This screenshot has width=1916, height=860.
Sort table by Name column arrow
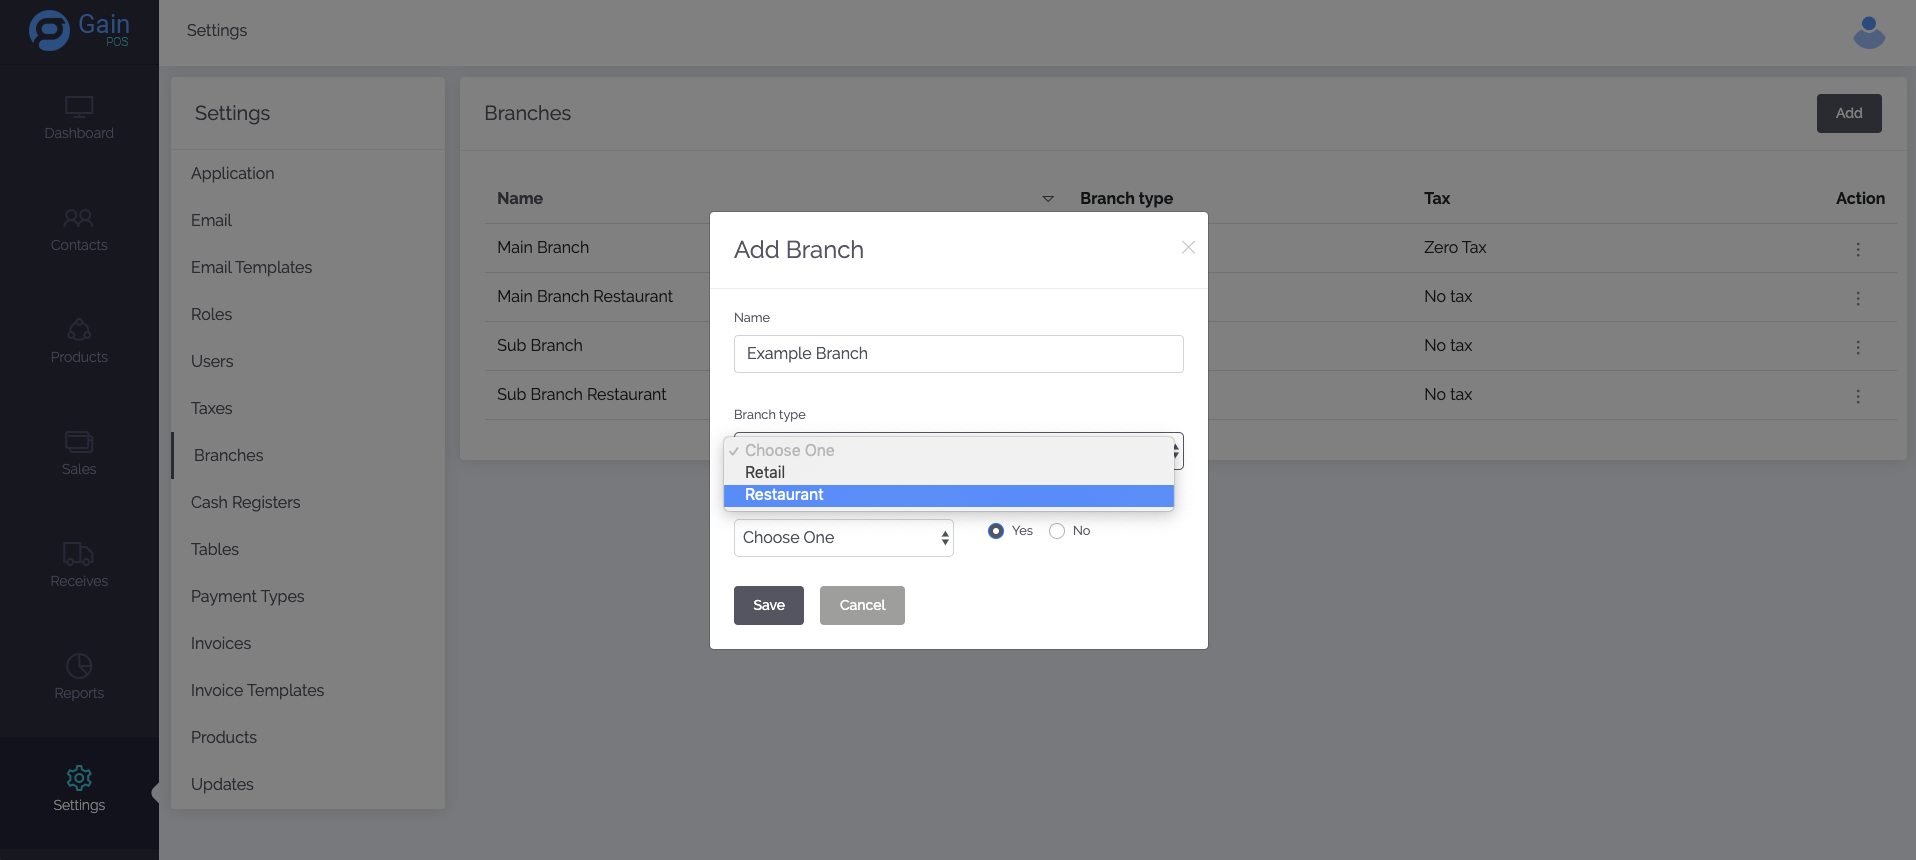coord(1048,199)
